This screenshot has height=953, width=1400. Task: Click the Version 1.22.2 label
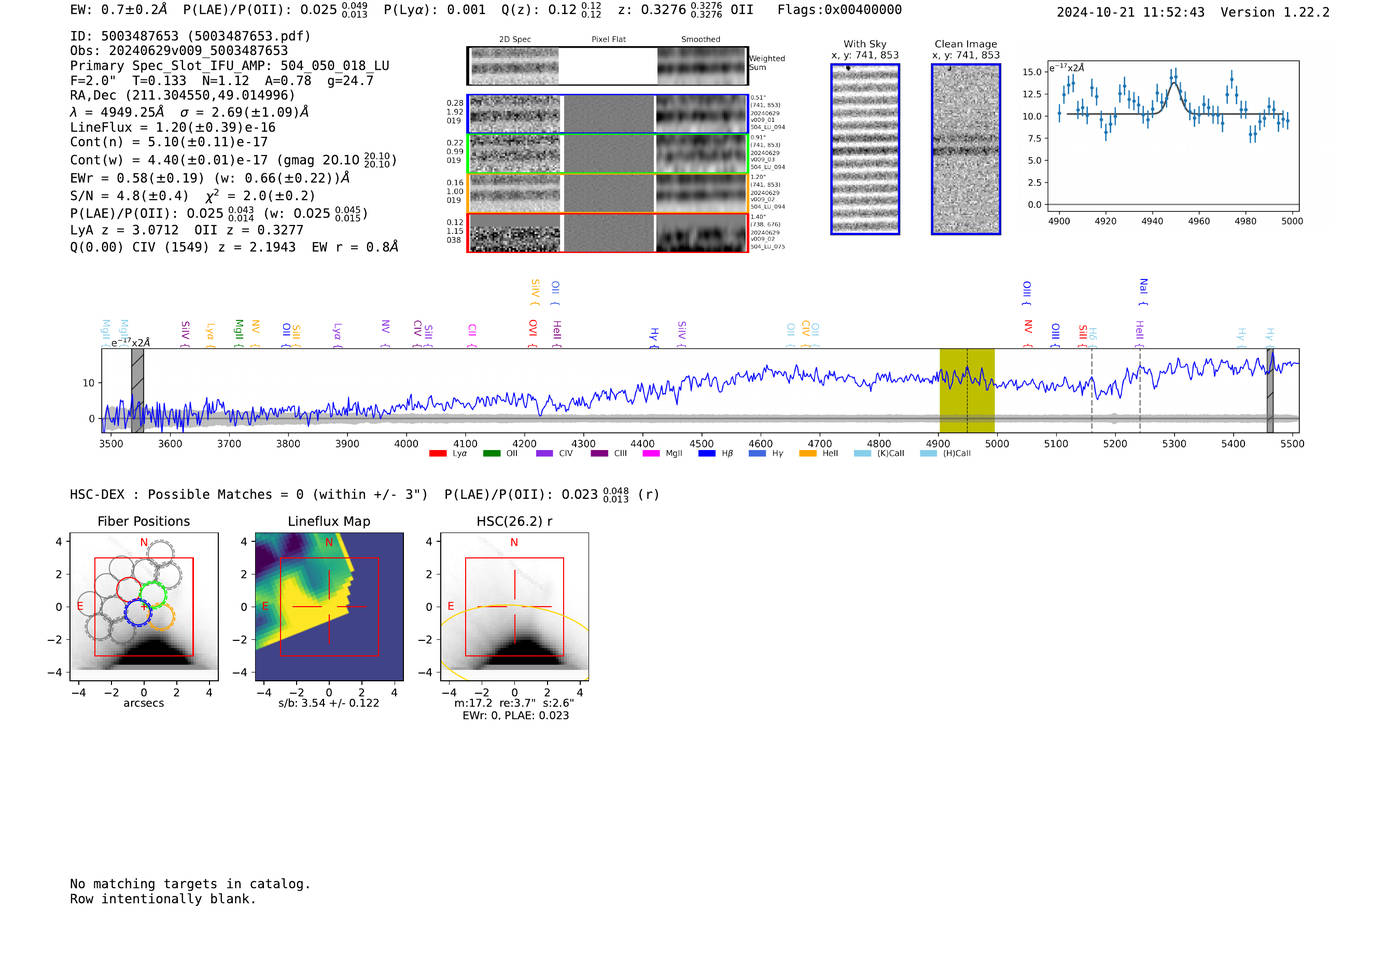(1275, 12)
